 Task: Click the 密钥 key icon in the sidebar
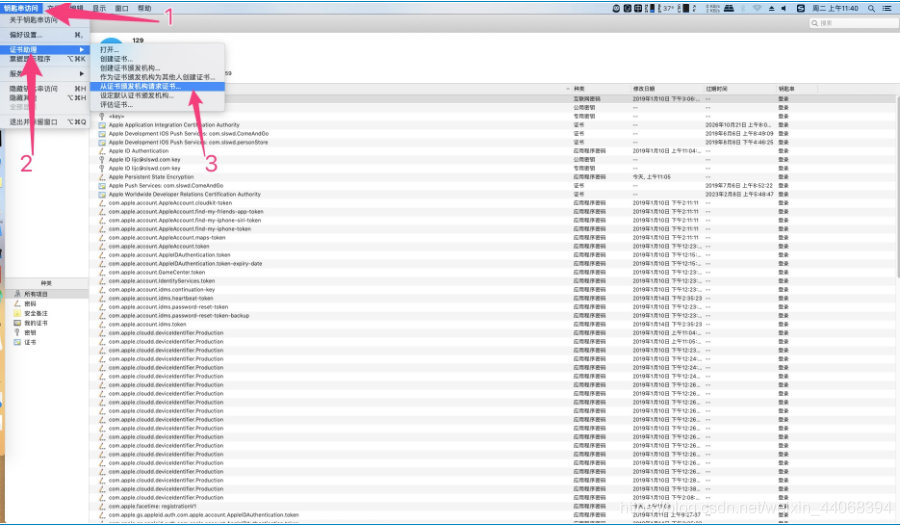point(17,332)
